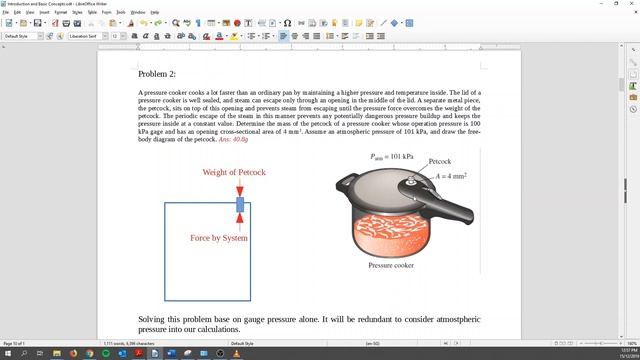Click the Insert Comment yellow note icon
The height and width of the screenshot is (360, 640).
click(359, 23)
